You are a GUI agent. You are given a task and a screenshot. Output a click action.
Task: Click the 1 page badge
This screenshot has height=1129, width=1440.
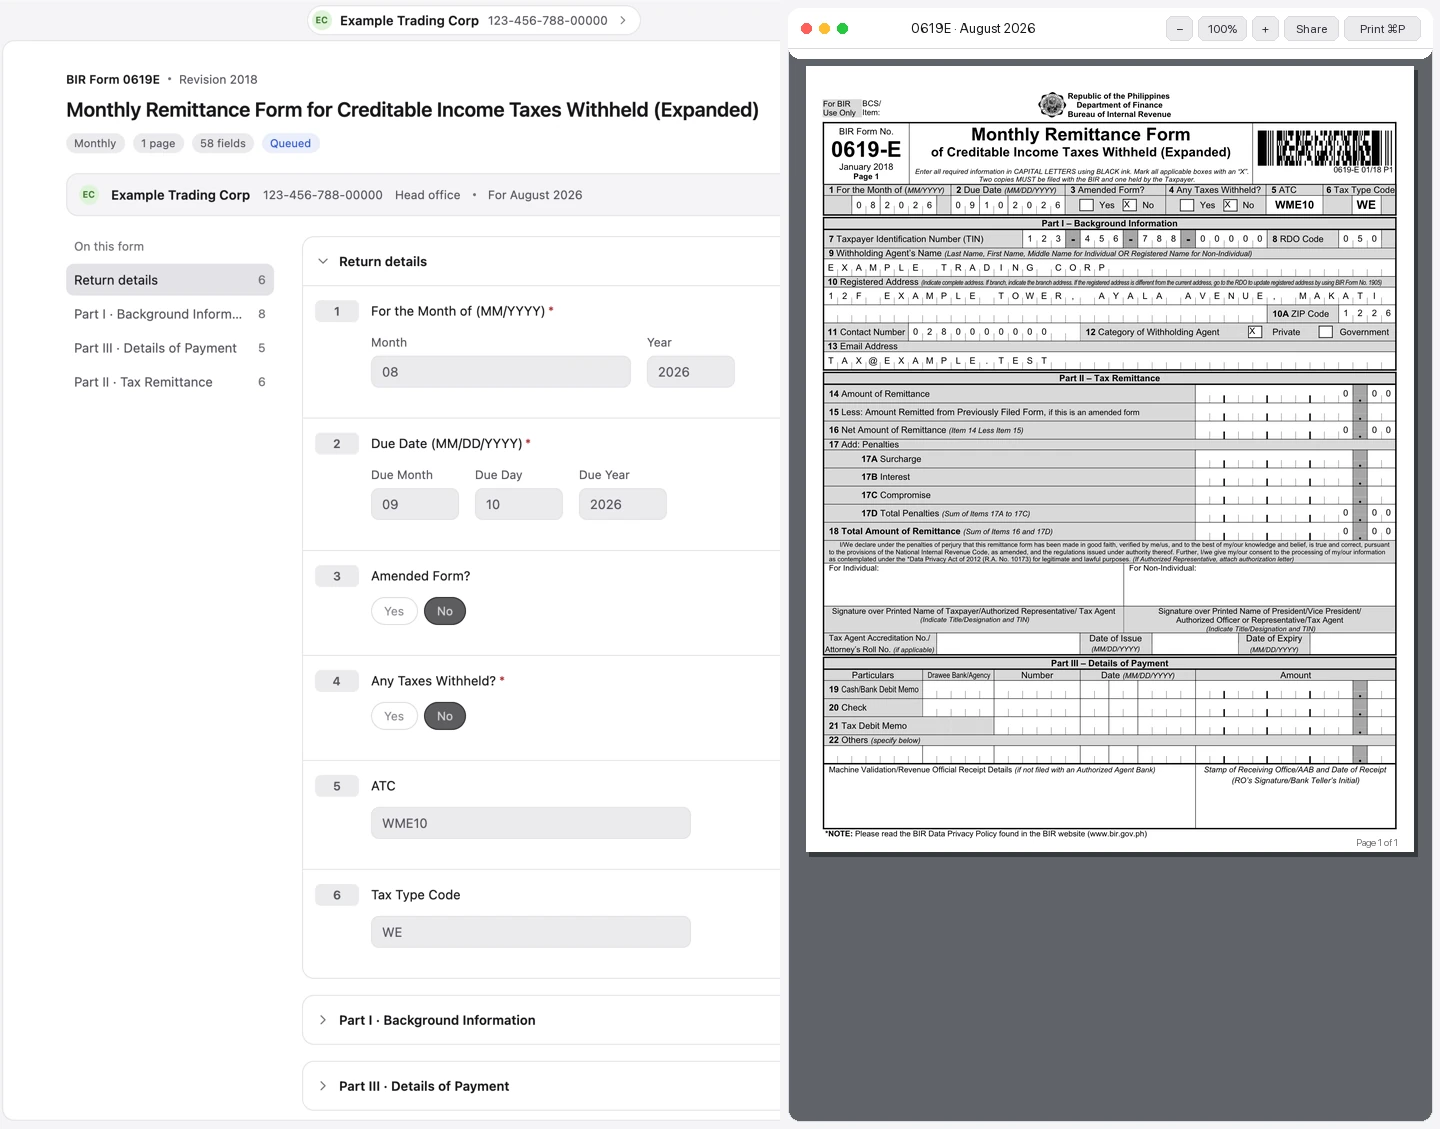tap(158, 143)
